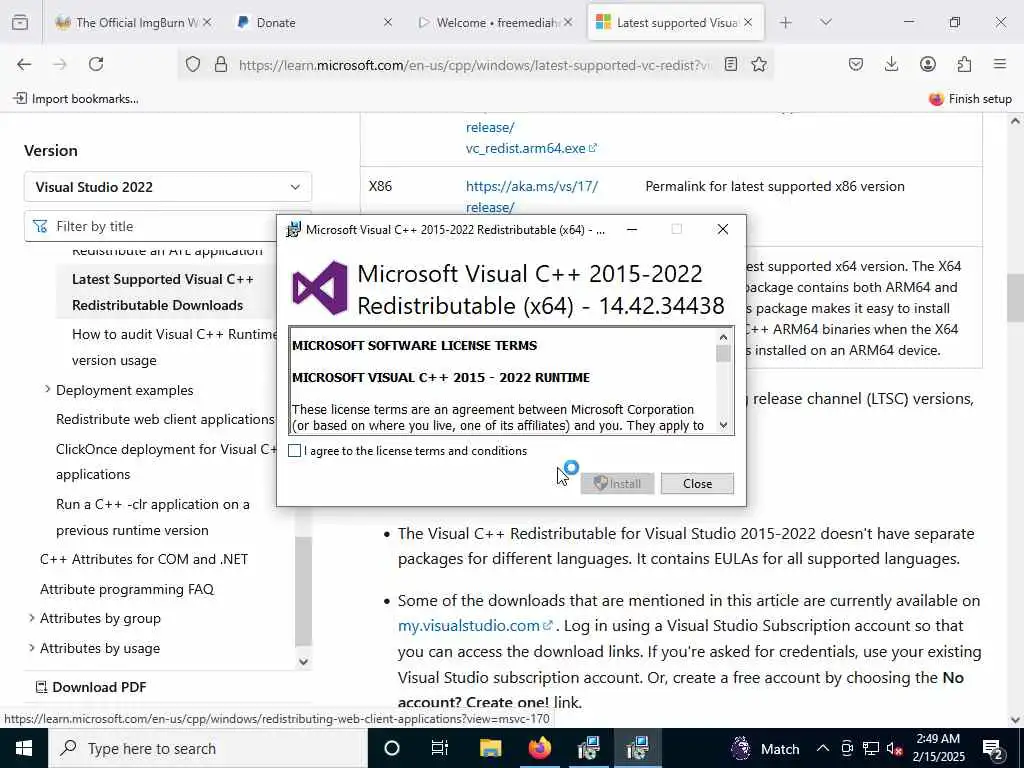Open the X86 aka.ms/vs/17/release link
The height and width of the screenshot is (768, 1024).
click(x=532, y=197)
